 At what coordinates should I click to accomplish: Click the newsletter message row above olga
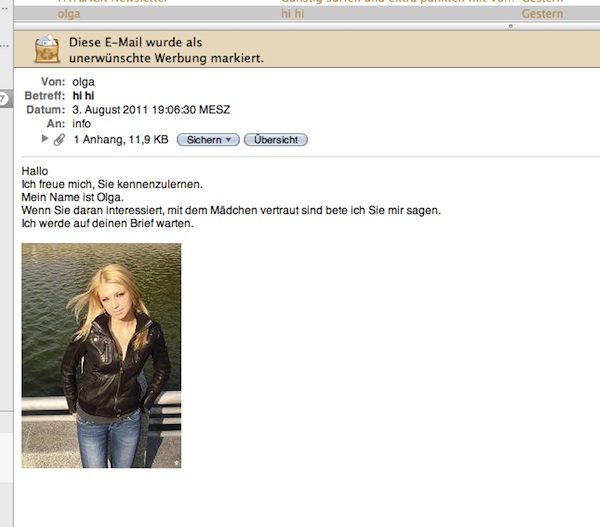click(x=307, y=2)
